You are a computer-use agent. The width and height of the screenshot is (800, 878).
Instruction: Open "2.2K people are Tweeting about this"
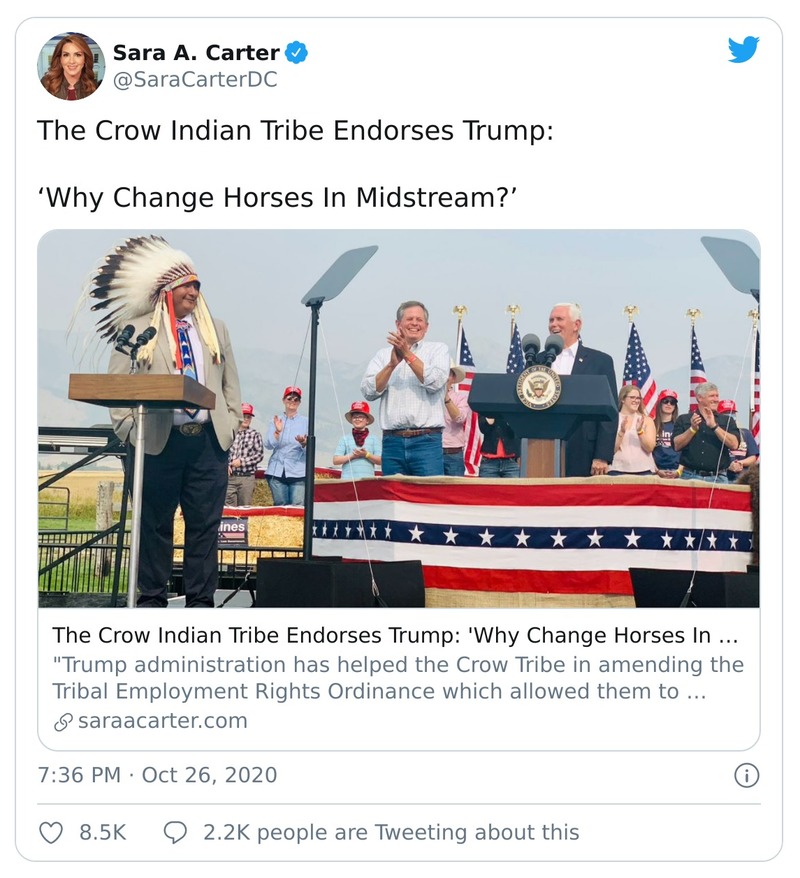(391, 832)
